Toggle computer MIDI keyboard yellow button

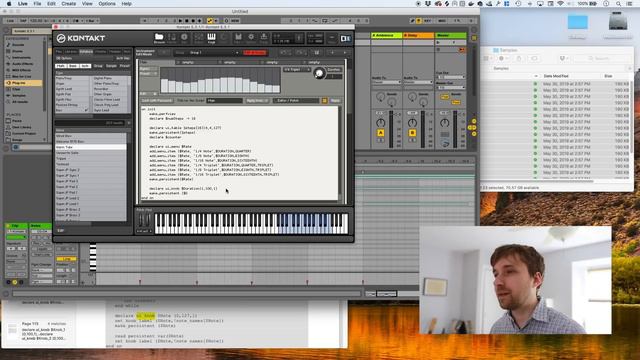pyautogui.click(x=418, y=20)
